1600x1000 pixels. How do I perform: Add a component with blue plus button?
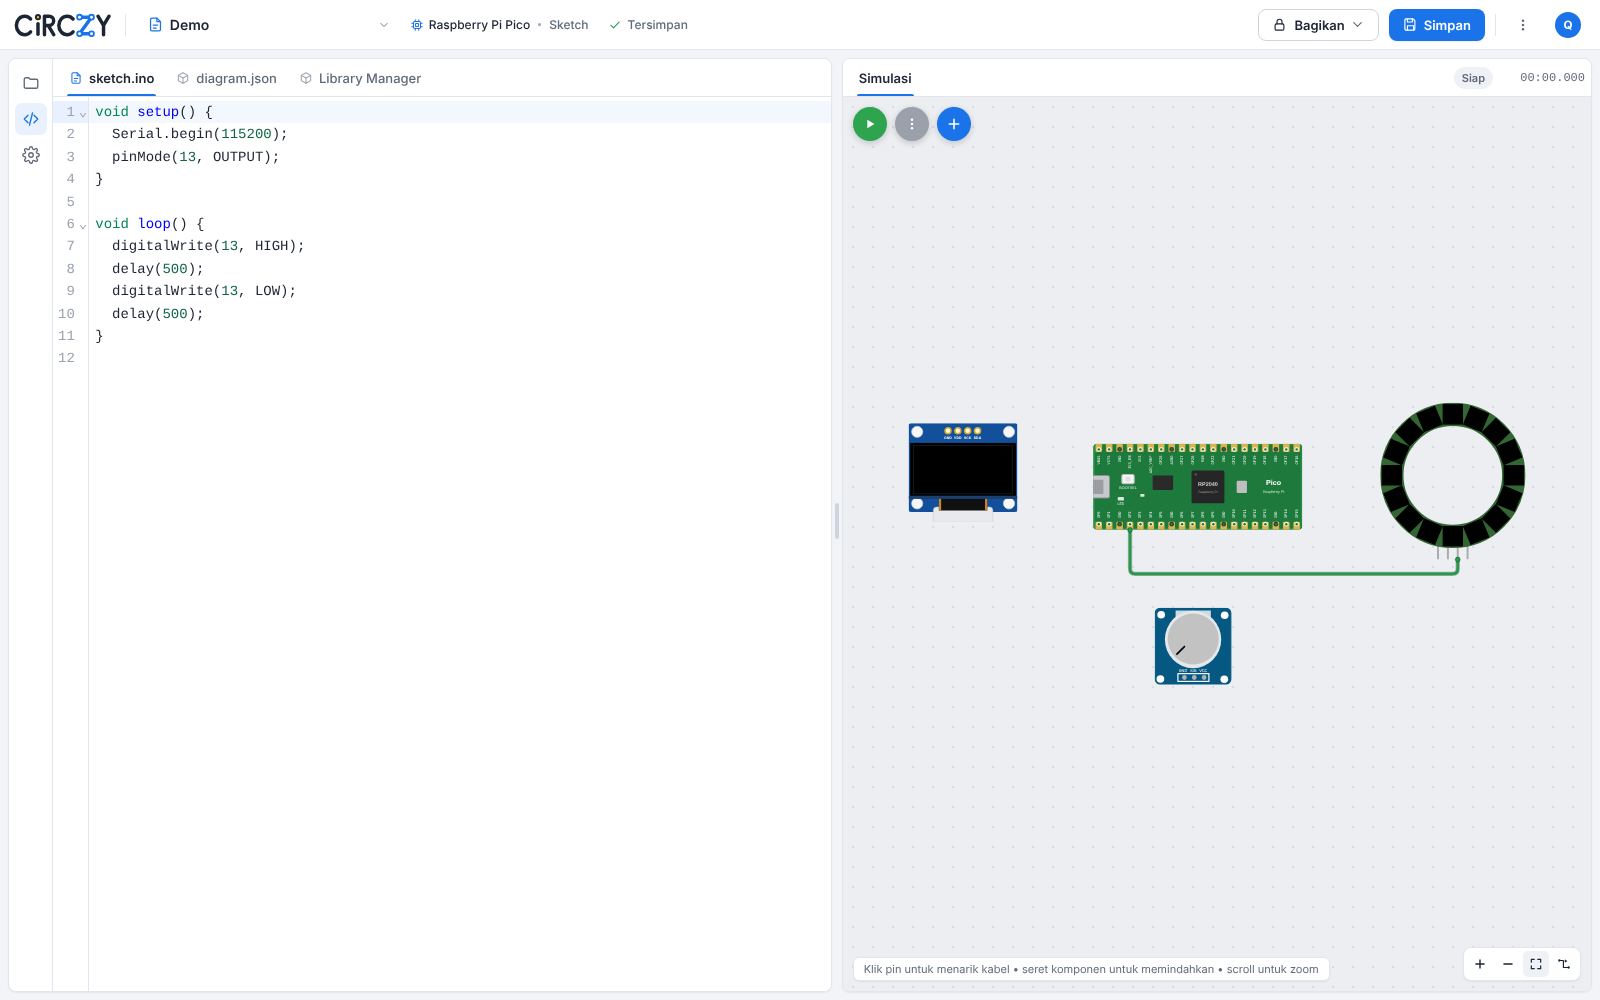(x=954, y=124)
